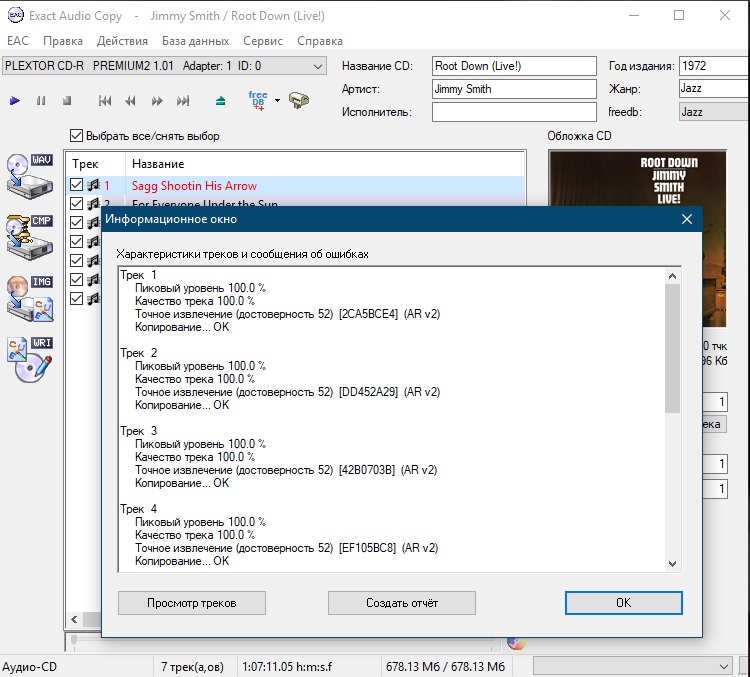Rewind the current track
The width and height of the screenshot is (750, 677).
tap(130, 100)
